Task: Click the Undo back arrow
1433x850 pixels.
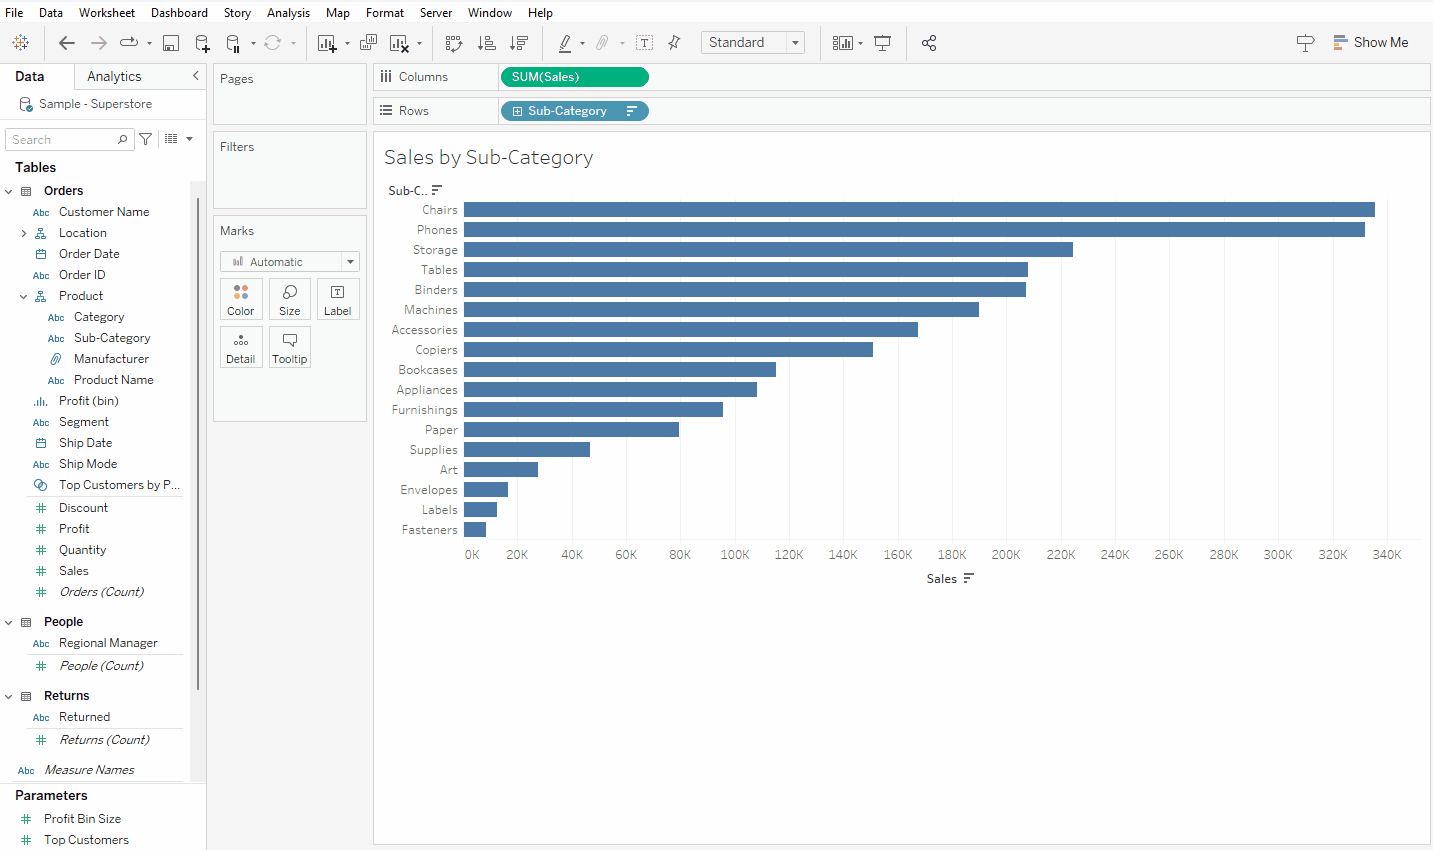Action: [67, 43]
